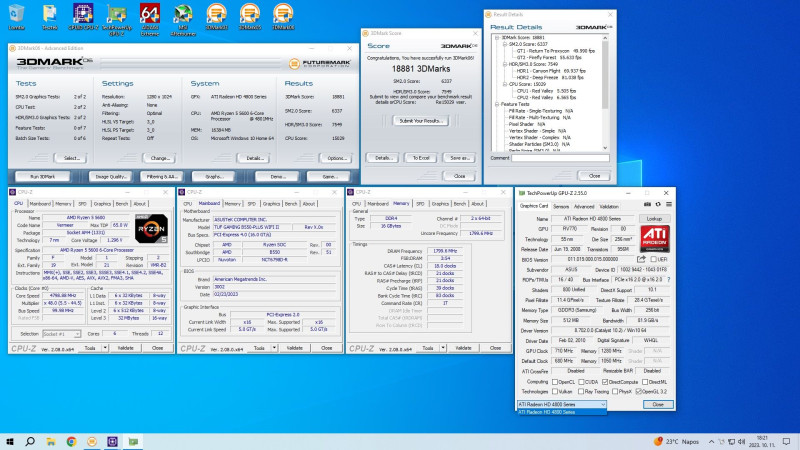
Task: Open the 3DMark05 desktop shortcut
Action: coord(249,17)
